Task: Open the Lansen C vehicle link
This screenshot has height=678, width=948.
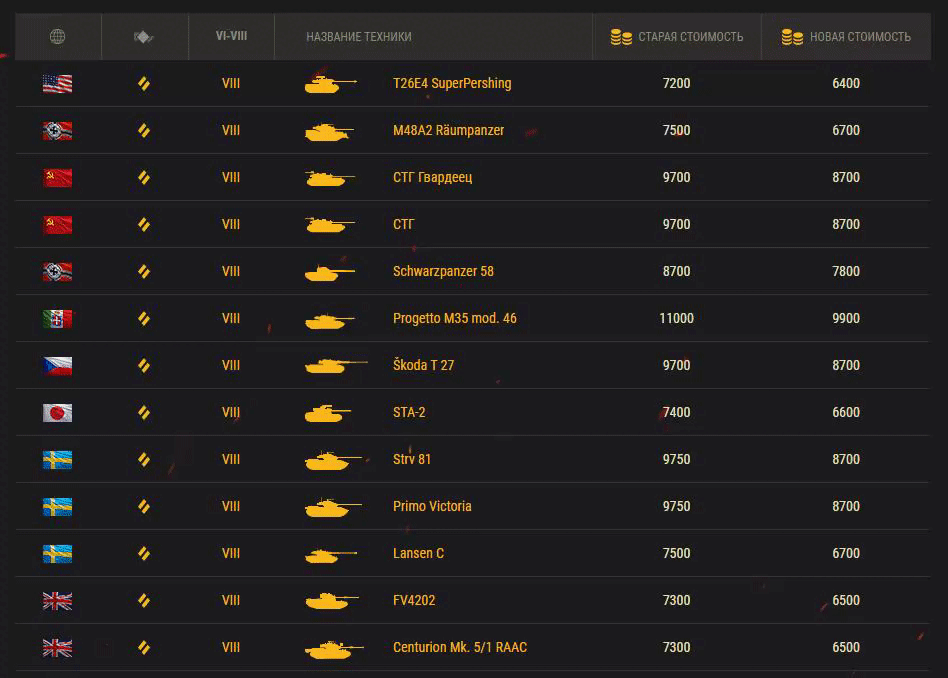Action: [418, 553]
